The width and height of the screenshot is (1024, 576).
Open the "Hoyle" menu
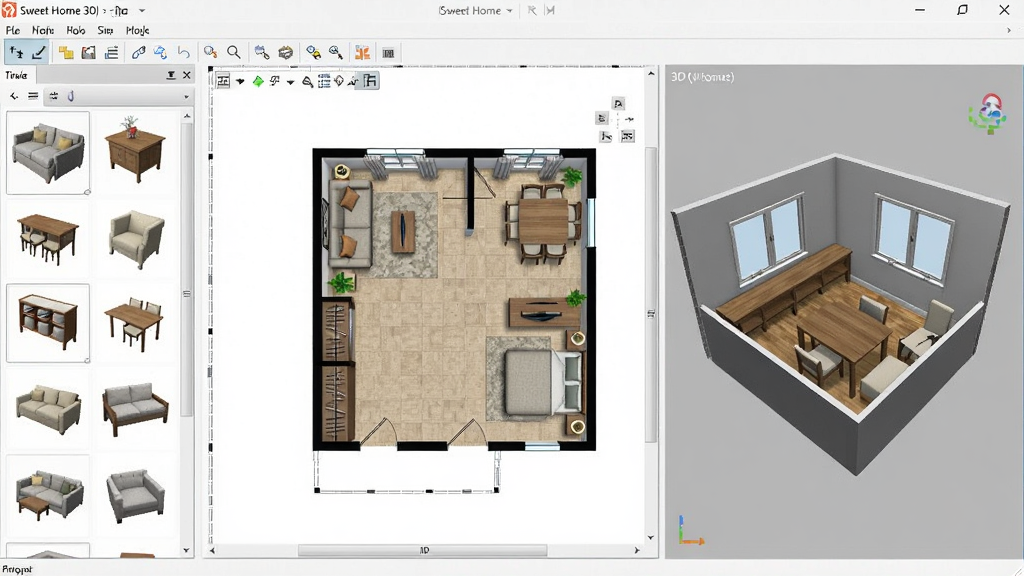click(138, 30)
